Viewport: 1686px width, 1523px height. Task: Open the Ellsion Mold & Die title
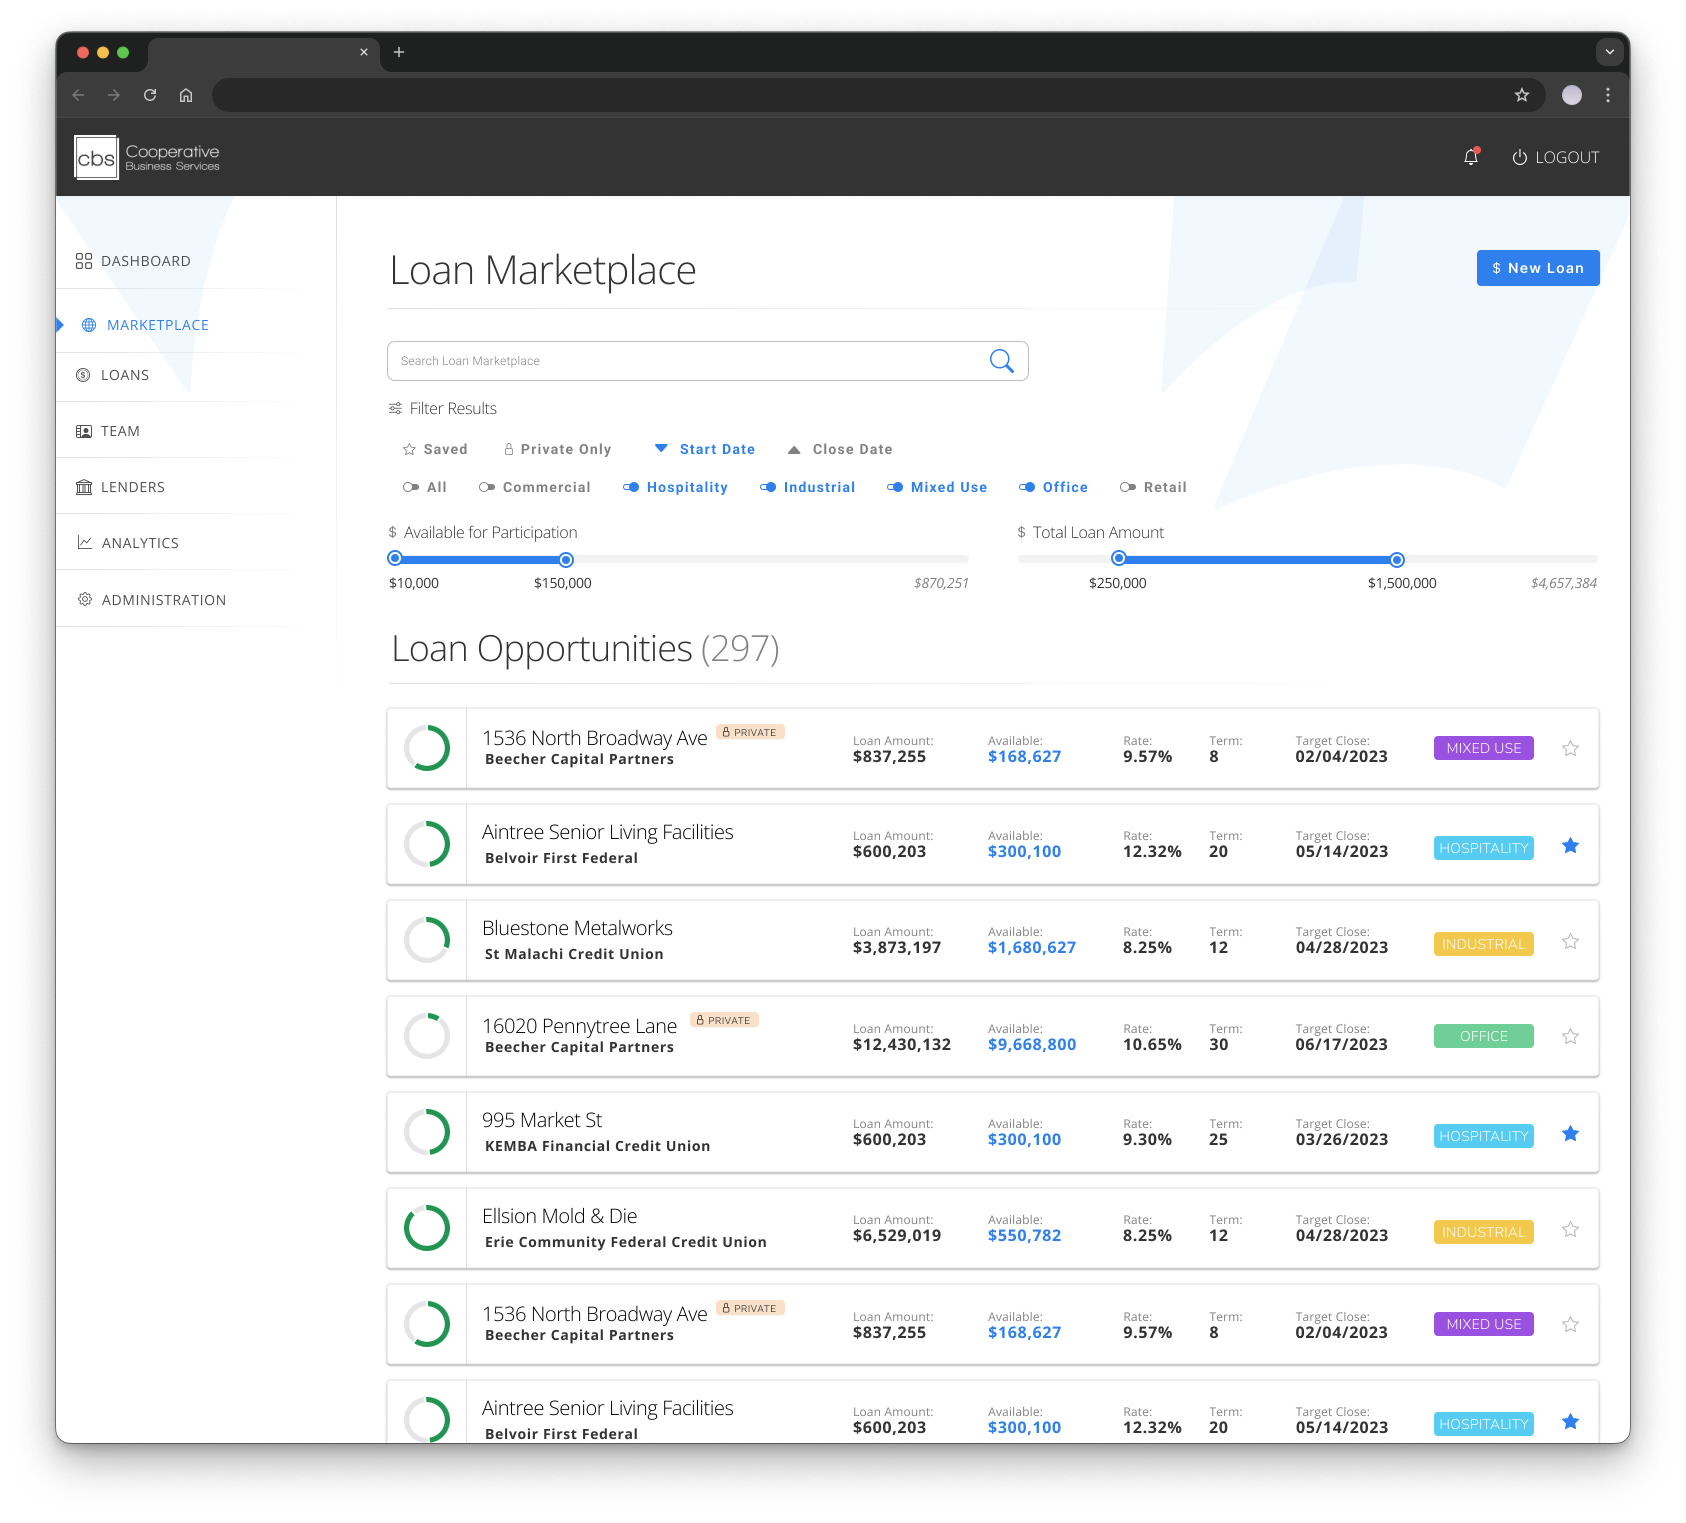coord(559,1216)
